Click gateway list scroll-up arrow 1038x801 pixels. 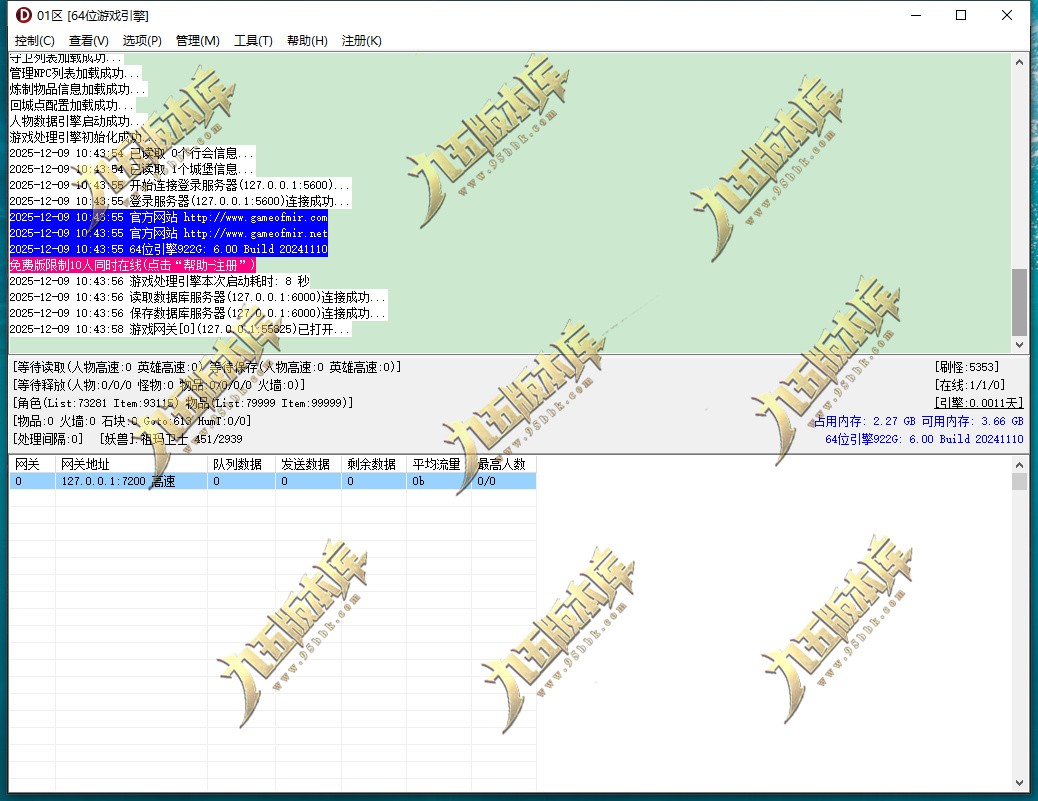point(1019,465)
